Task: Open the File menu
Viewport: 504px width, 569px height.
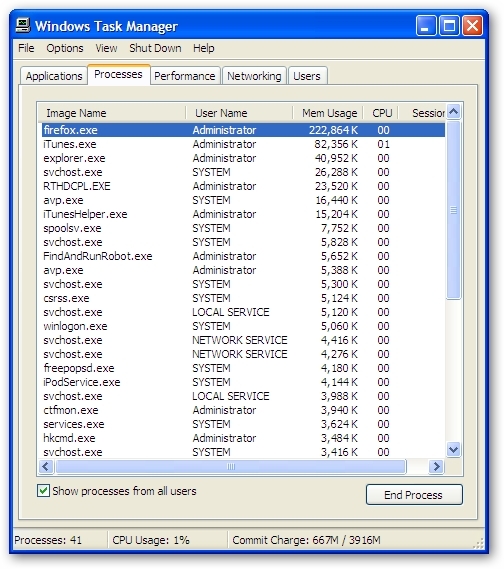Action: tap(26, 48)
